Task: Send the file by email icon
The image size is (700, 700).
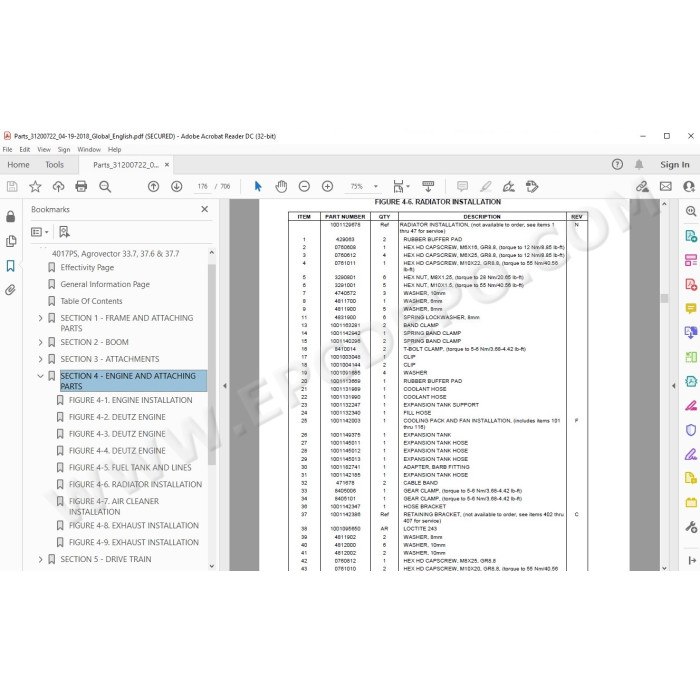Action: click(x=666, y=187)
